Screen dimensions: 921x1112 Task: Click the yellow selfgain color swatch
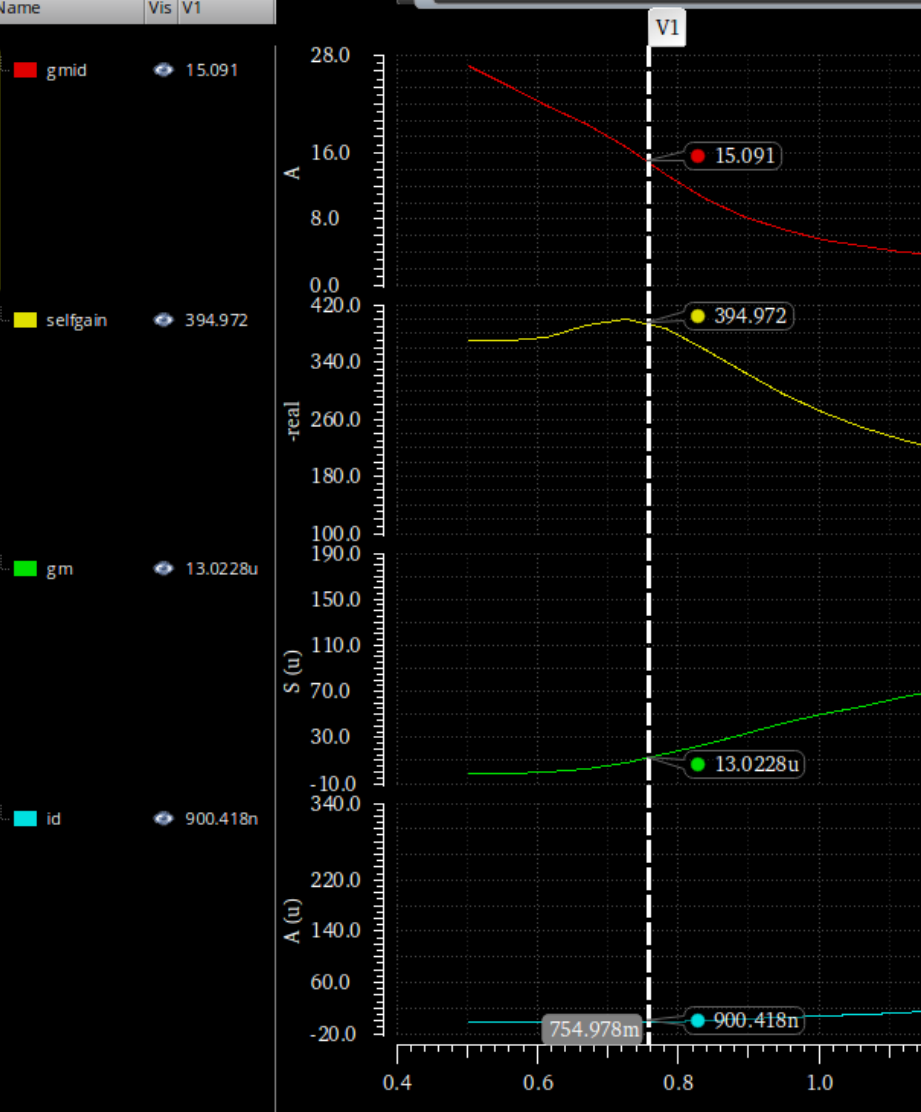tap(26, 320)
